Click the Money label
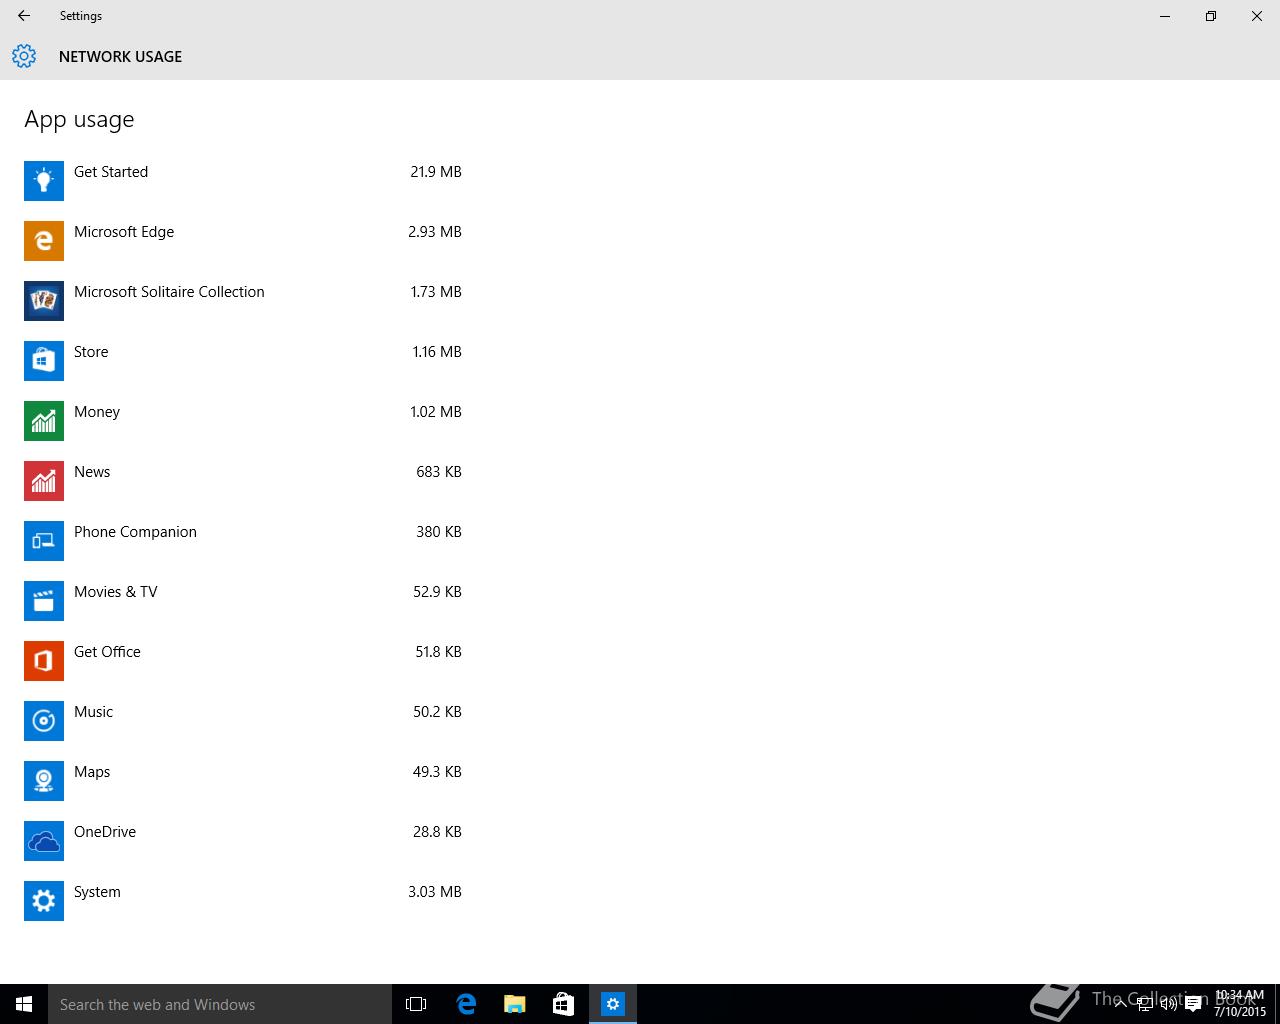The image size is (1280, 1024). tap(97, 412)
